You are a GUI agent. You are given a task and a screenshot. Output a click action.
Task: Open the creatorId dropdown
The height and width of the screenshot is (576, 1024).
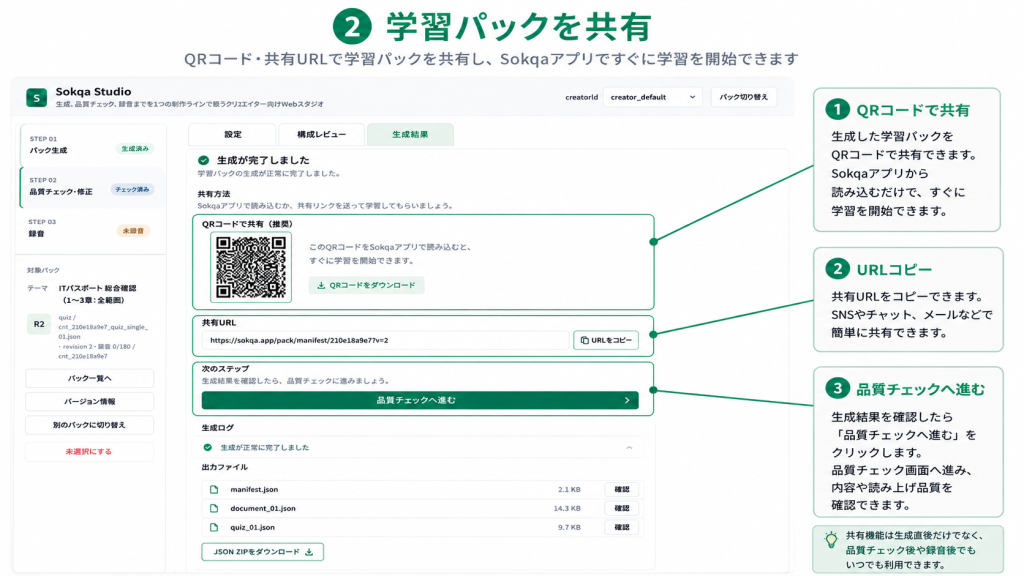tap(652, 97)
